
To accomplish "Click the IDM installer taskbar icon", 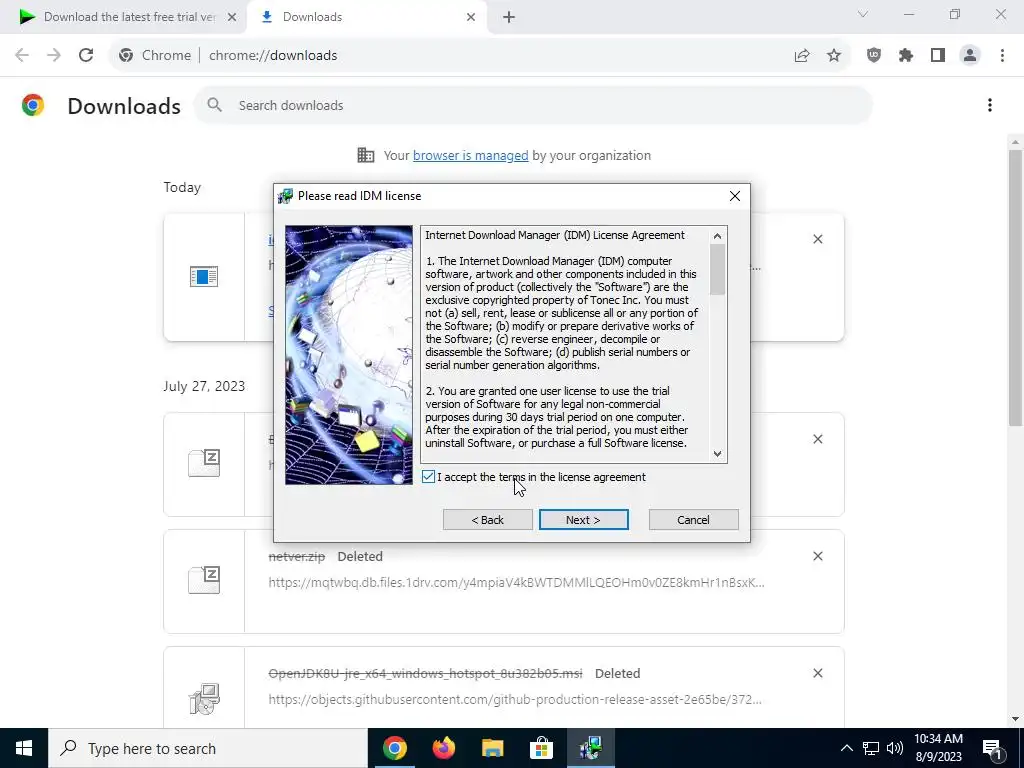I will pyautogui.click(x=590, y=748).
